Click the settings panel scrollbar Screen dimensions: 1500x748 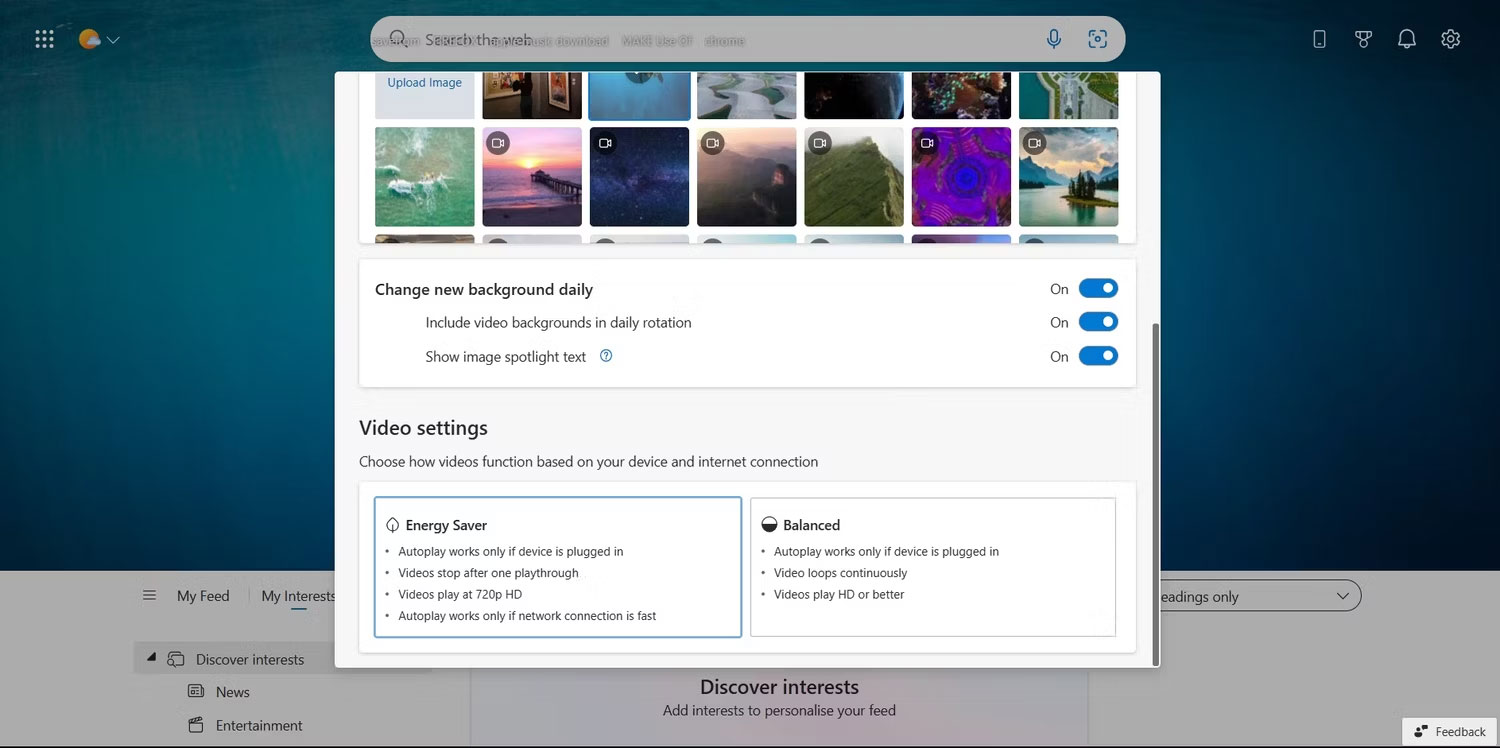click(x=1155, y=493)
